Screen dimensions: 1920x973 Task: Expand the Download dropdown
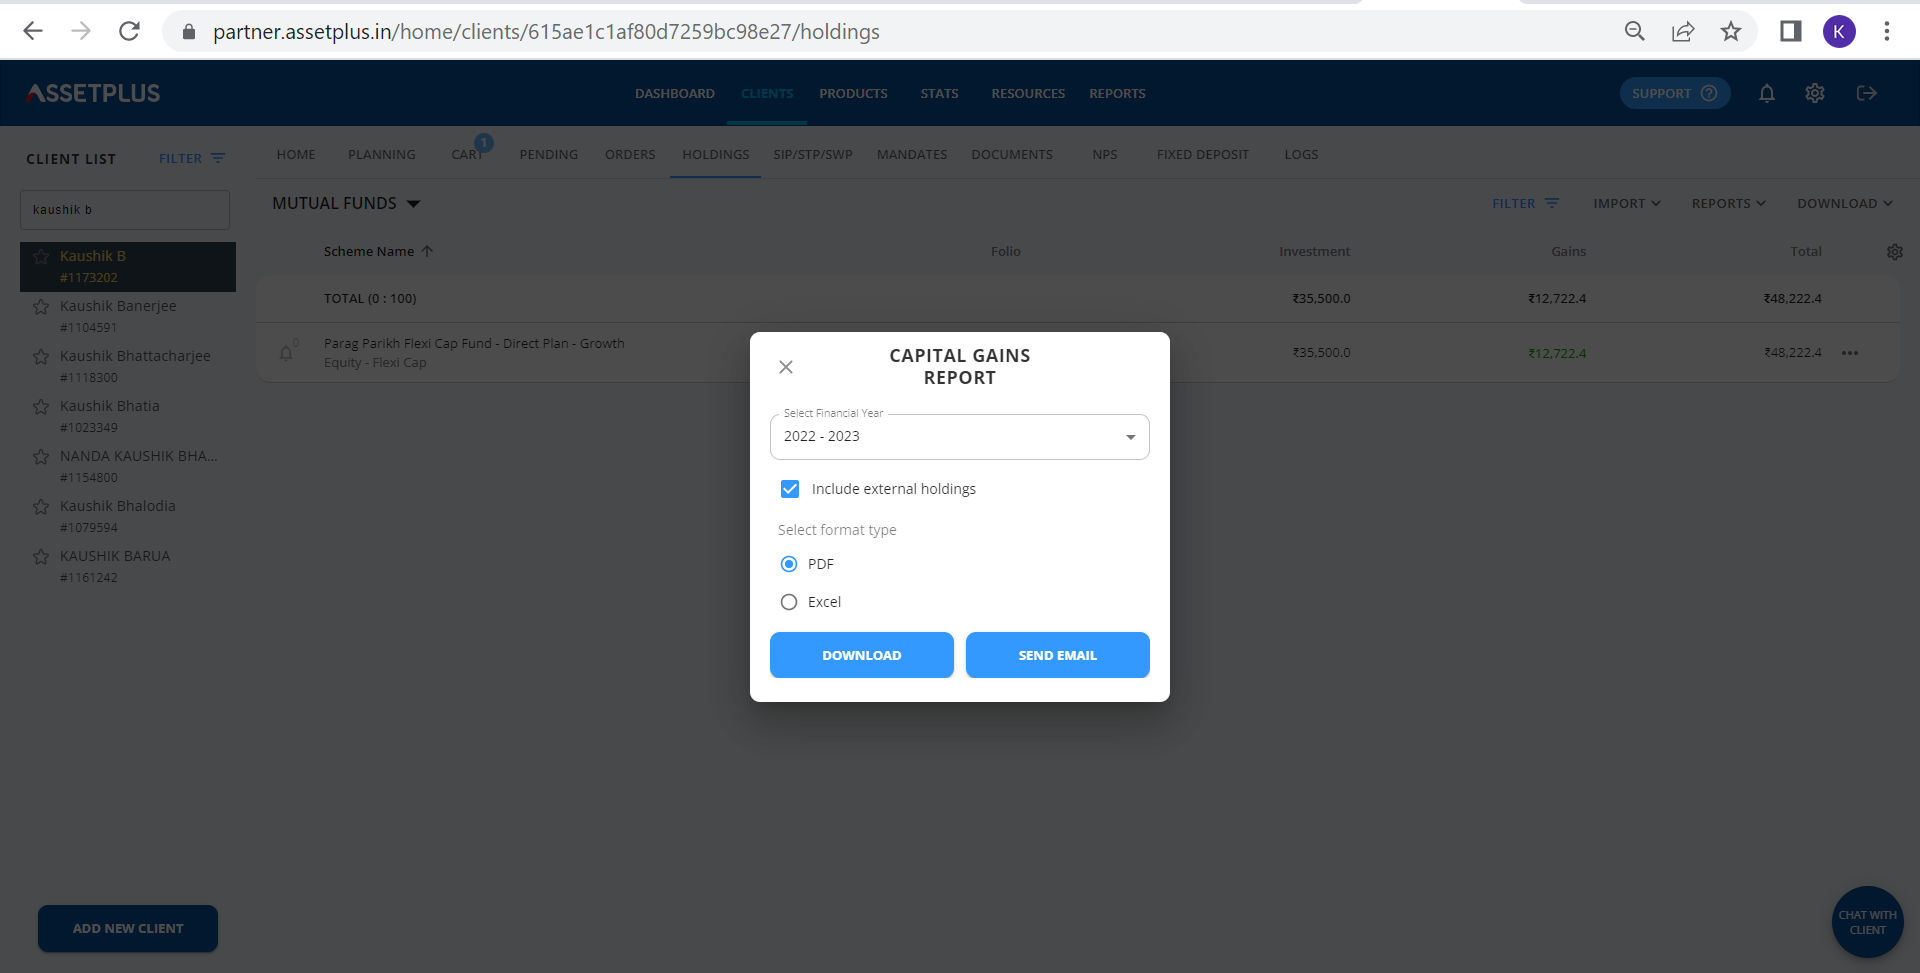[1845, 203]
